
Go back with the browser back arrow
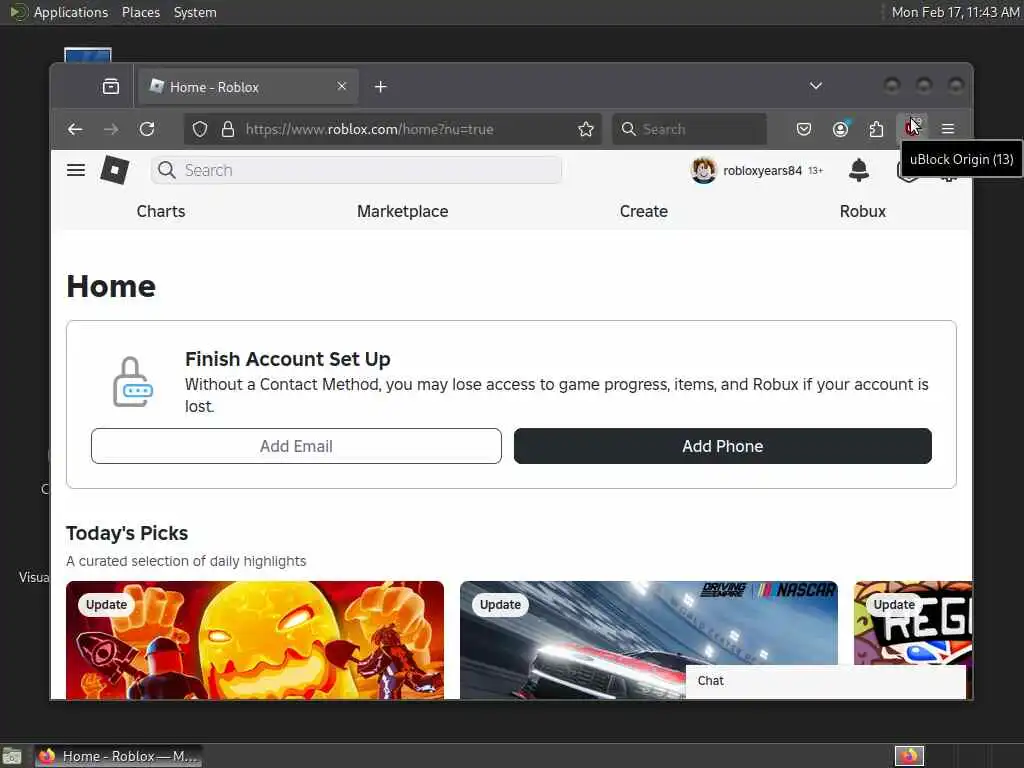75,129
